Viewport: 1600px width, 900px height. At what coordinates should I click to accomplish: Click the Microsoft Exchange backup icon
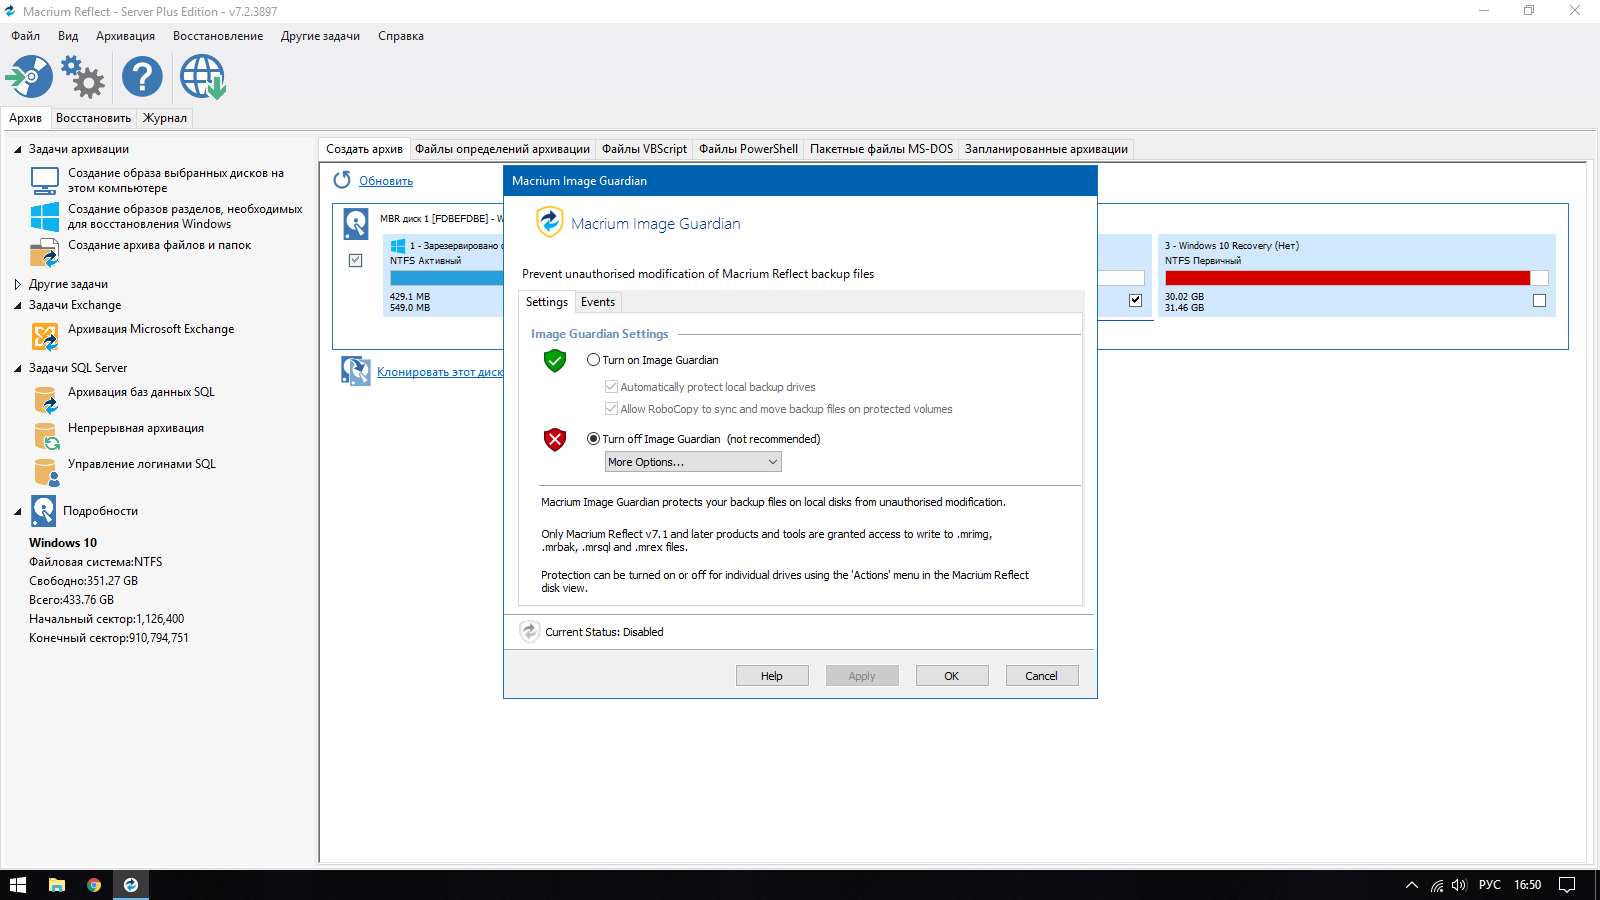pyautogui.click(x=45, y=337)
